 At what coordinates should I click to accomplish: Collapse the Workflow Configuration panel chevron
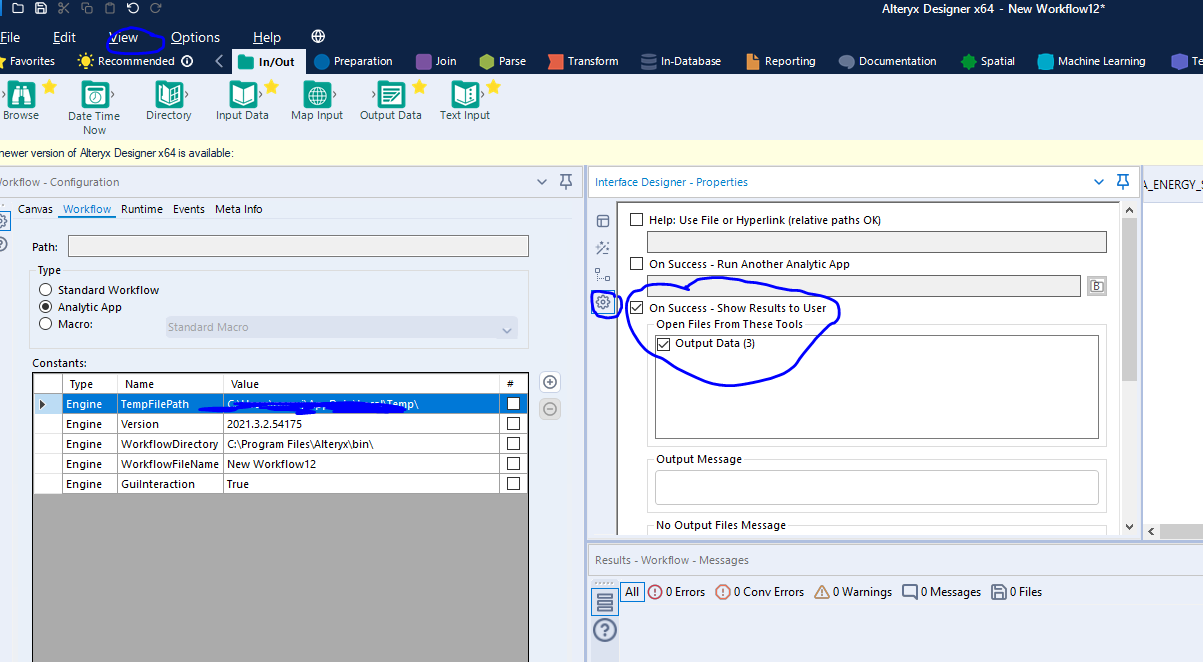point(542,181)
